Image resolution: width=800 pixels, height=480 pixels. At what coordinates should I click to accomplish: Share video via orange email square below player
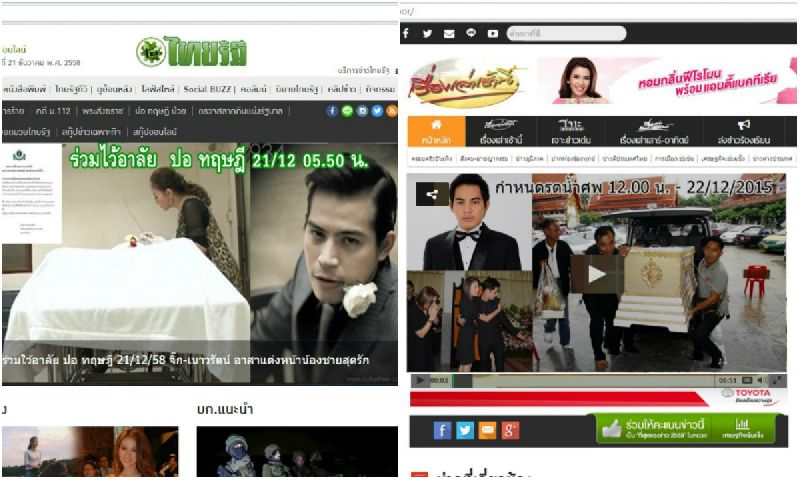487,431
